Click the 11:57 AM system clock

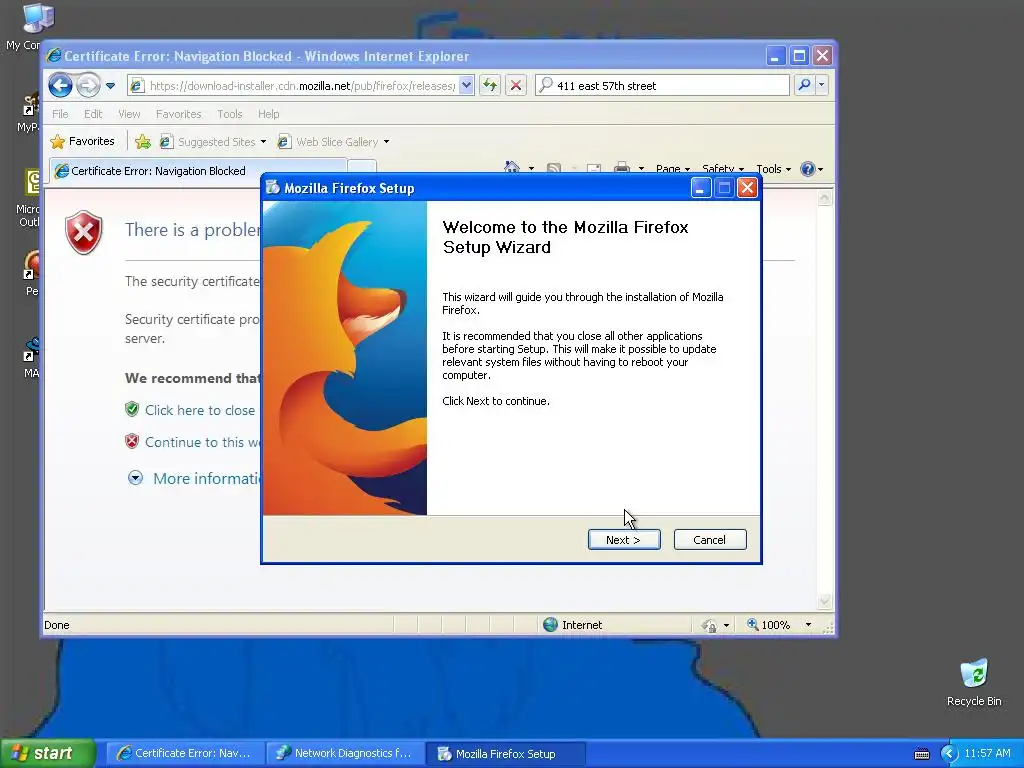987,753
